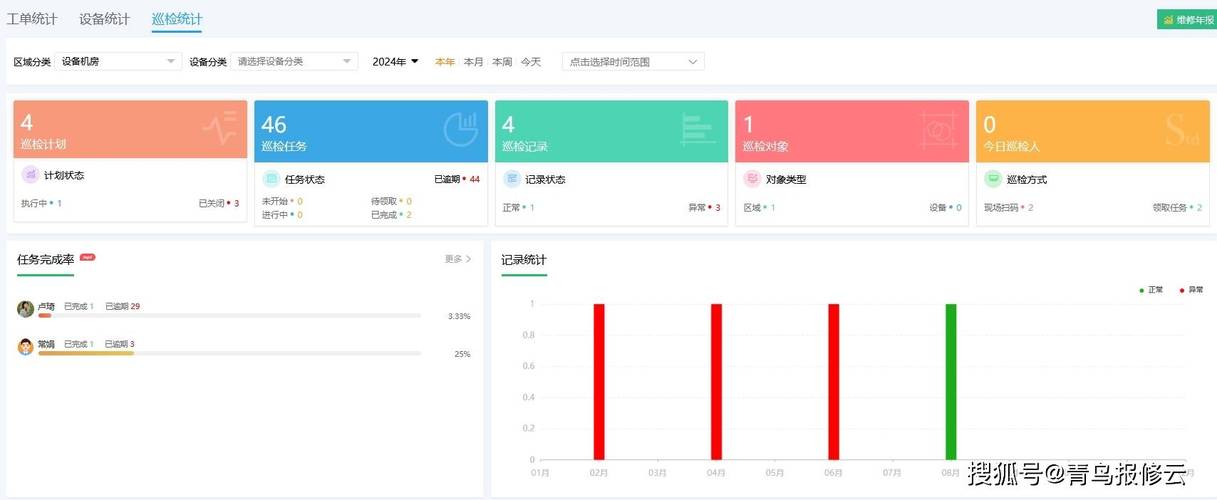Click 已完成 2 in 任务状态 card
The width and height of the screenshot is (1217, 500).
(391, 215)
